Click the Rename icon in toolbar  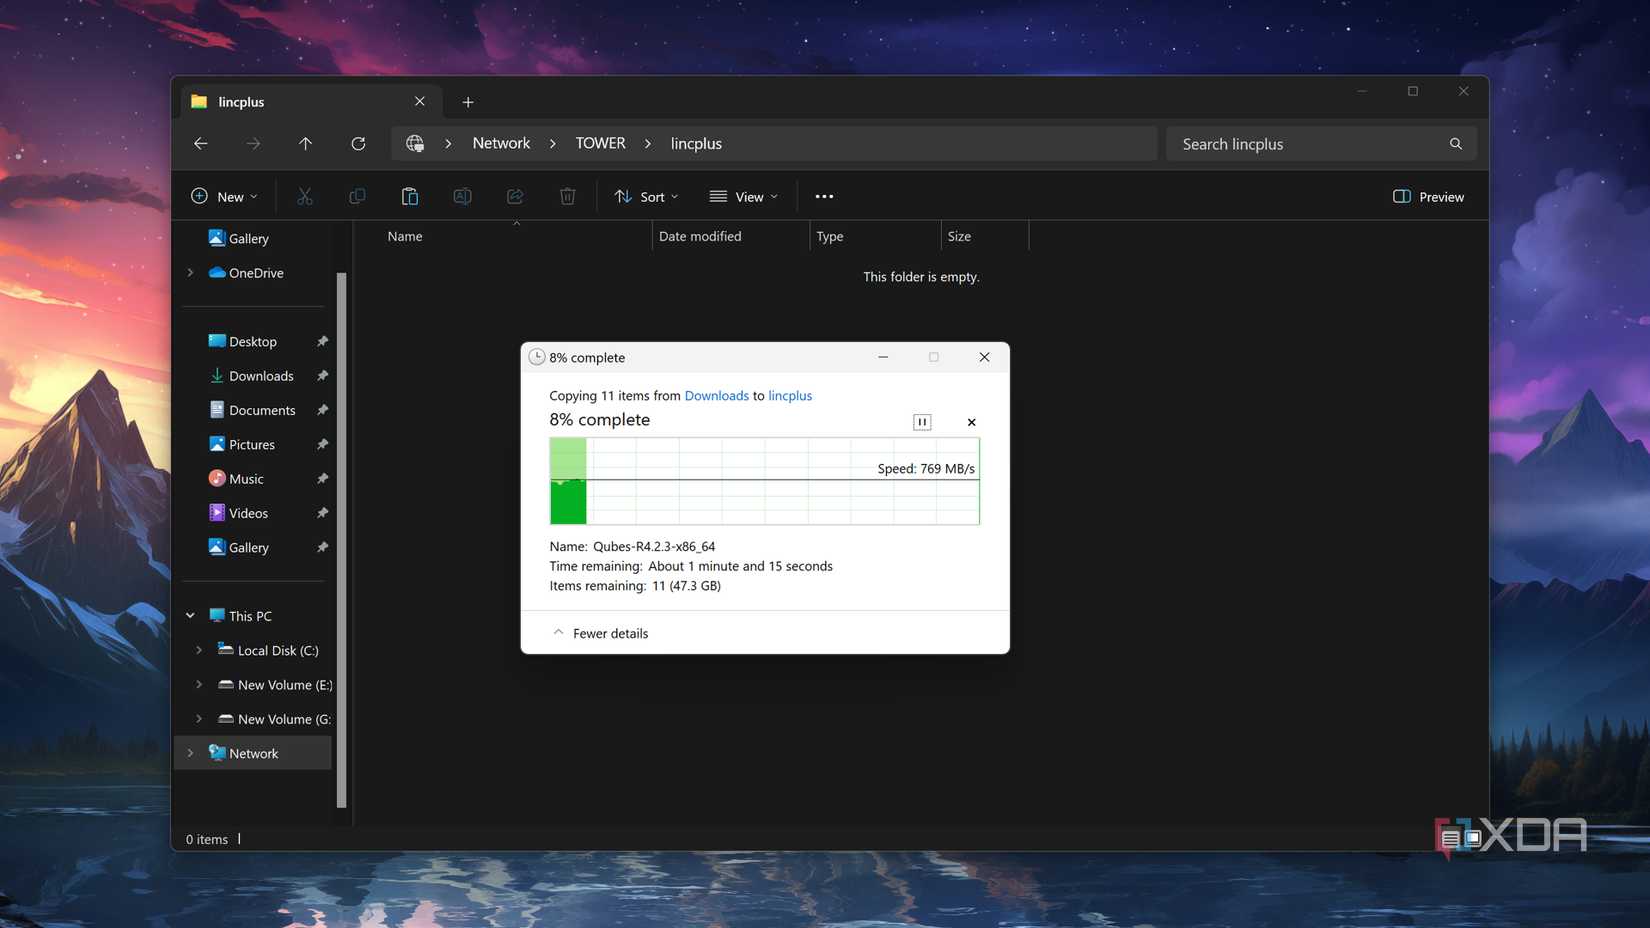click(x=462, y=197)
